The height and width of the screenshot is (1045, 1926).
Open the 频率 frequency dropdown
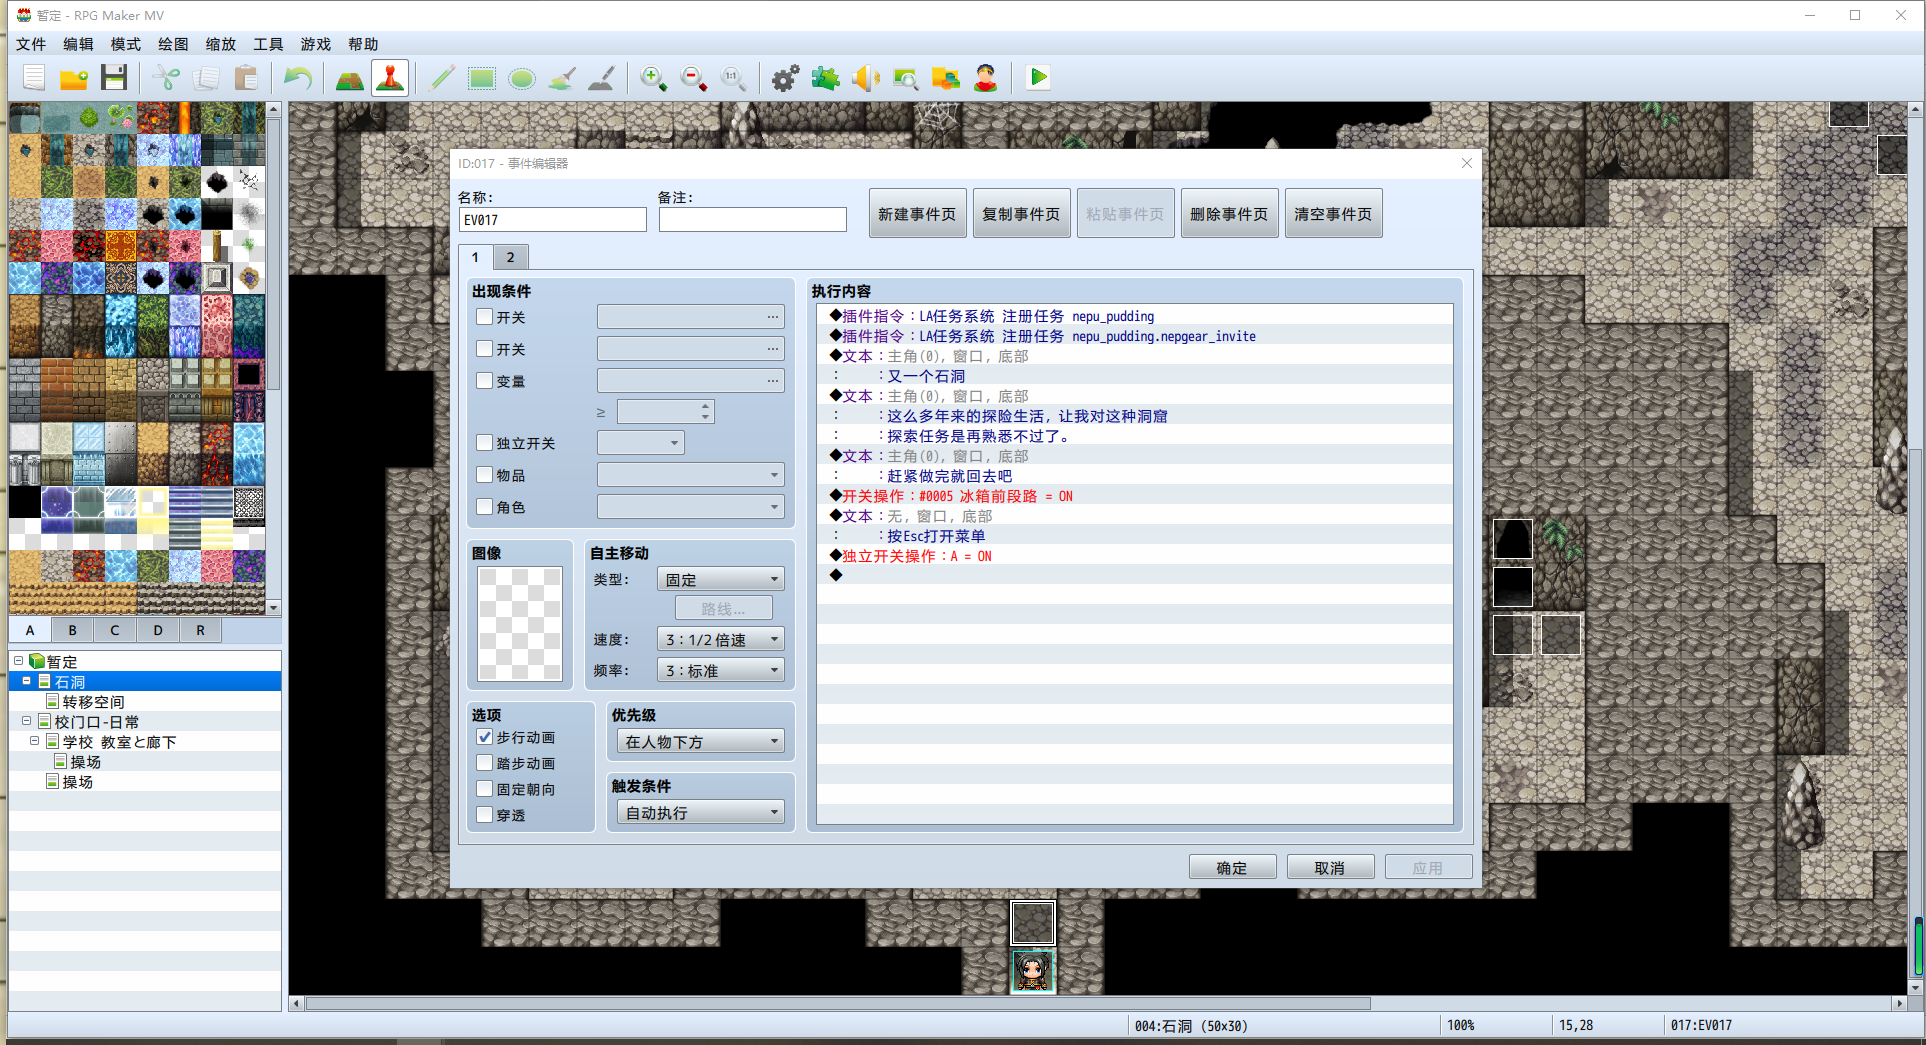(x=721, y=671)
